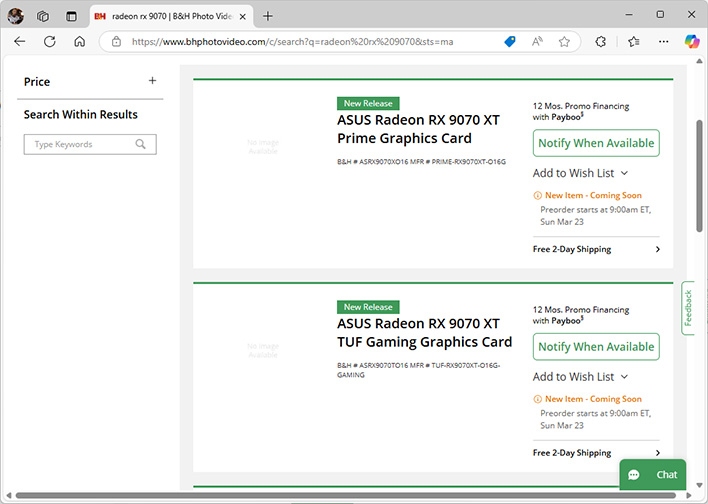
Task: Open the Workspaces icon in title bar
Action: [x=43, y=16]
